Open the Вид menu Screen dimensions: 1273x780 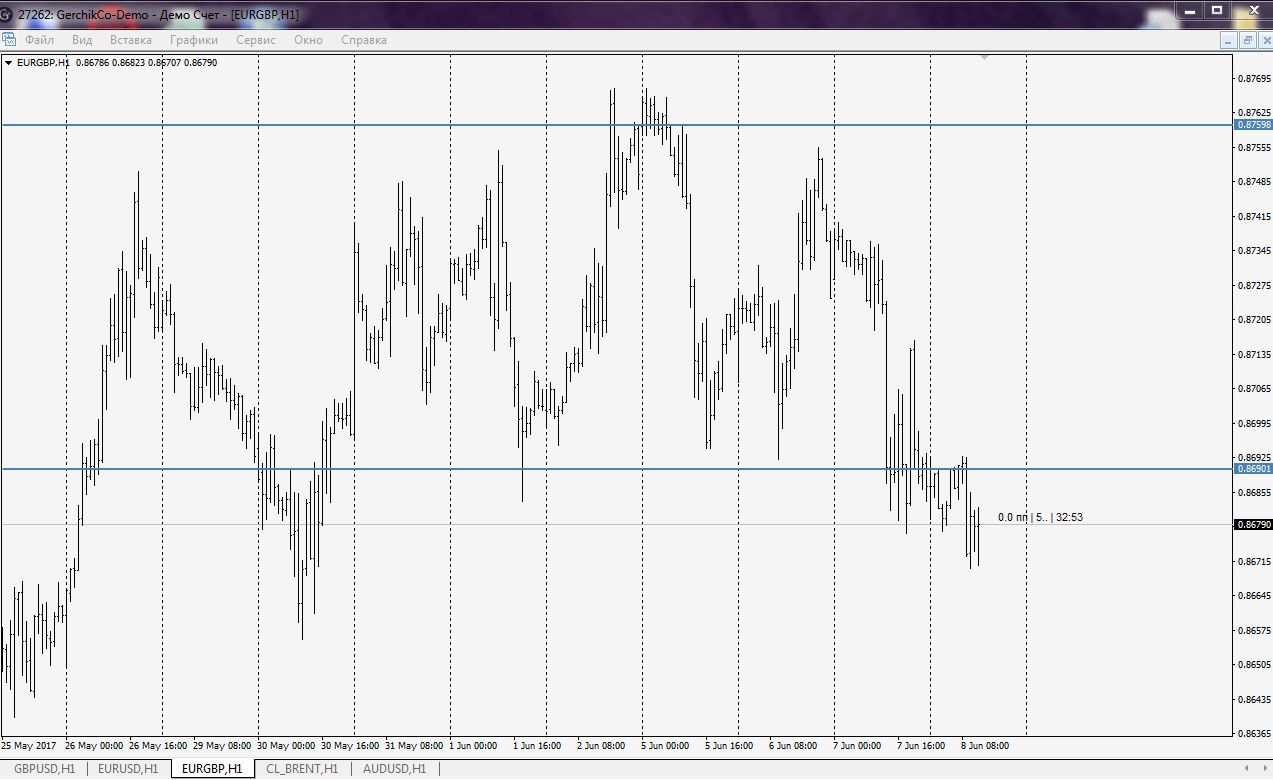click(x=81, y=40)
